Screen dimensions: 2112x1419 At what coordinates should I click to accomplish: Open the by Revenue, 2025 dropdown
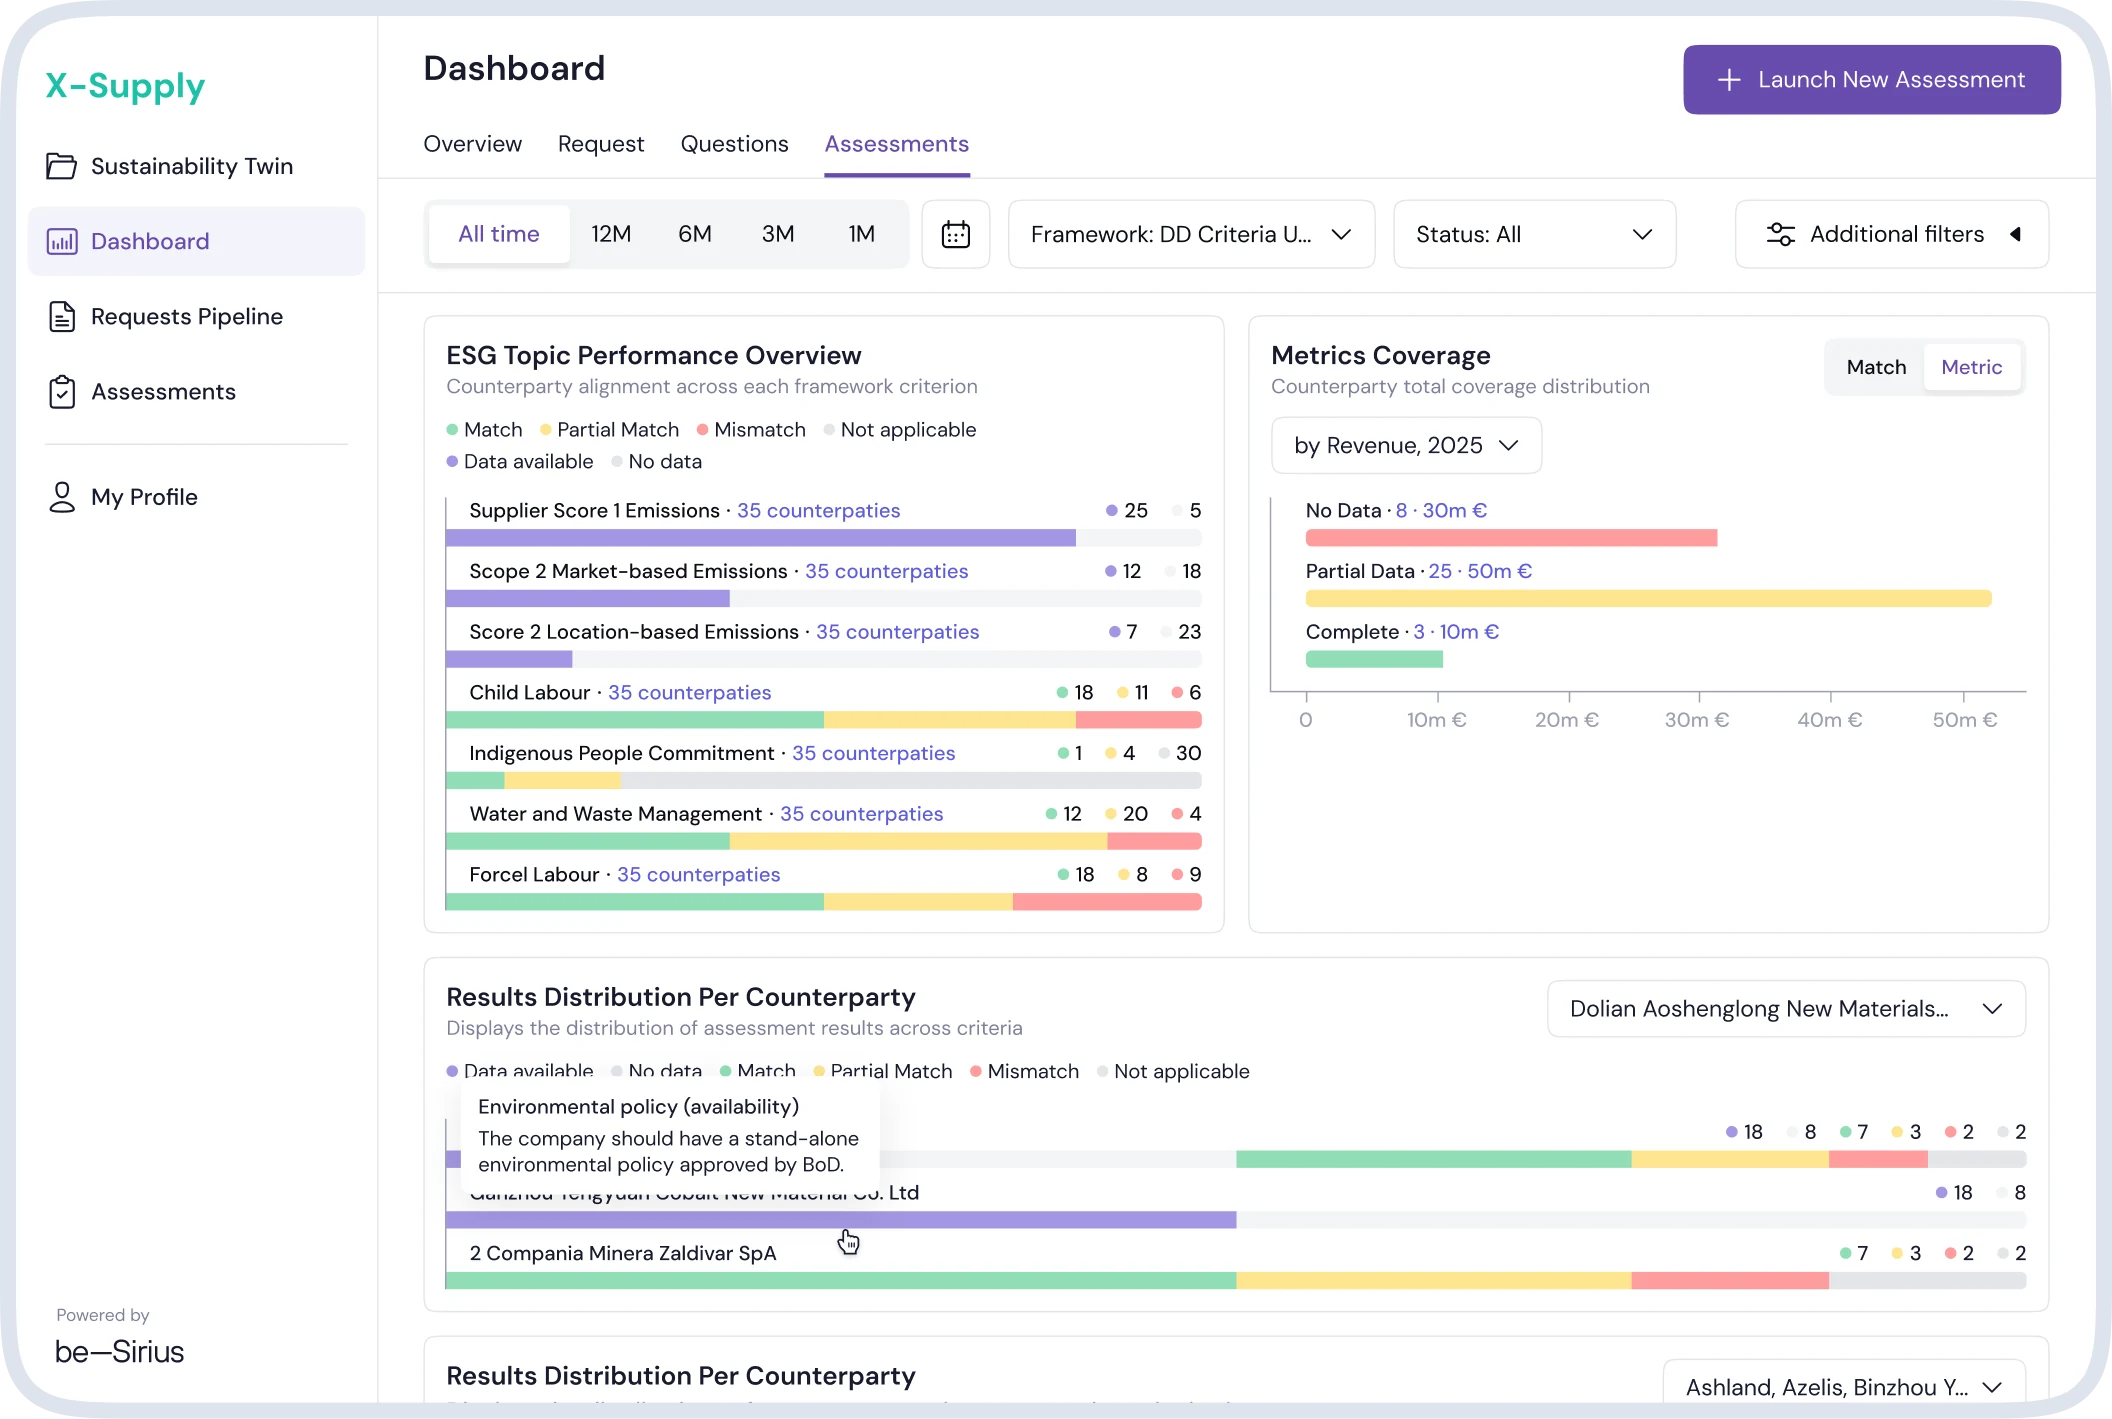1406,445
